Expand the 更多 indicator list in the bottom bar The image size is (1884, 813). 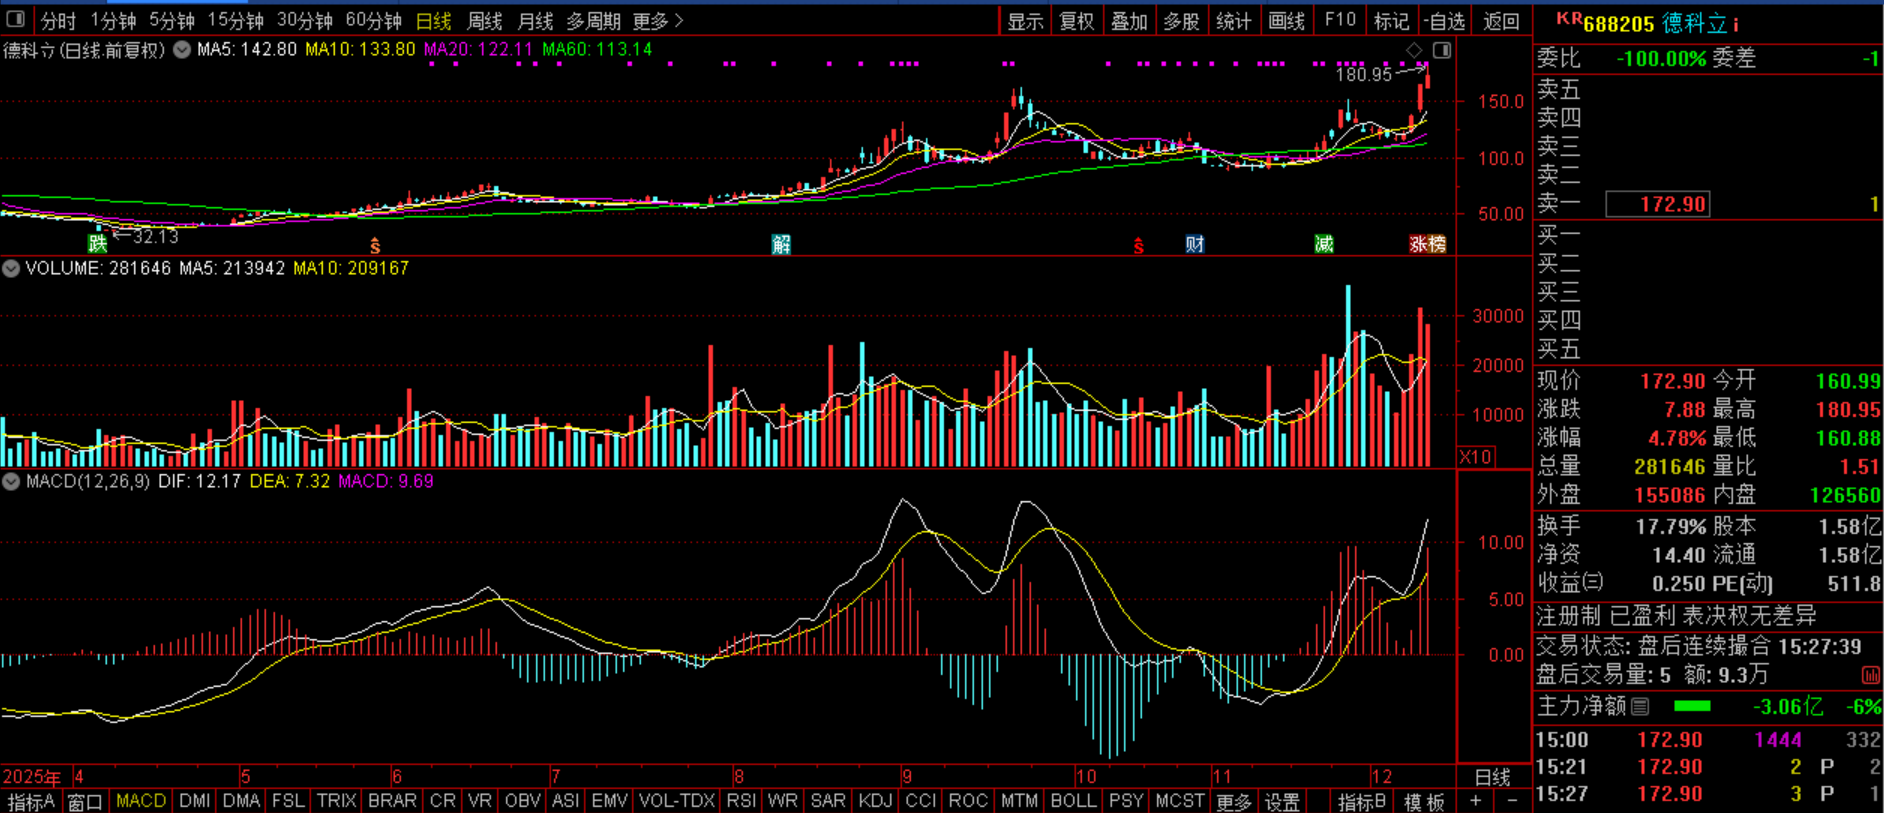click(x=1233, y=802)
